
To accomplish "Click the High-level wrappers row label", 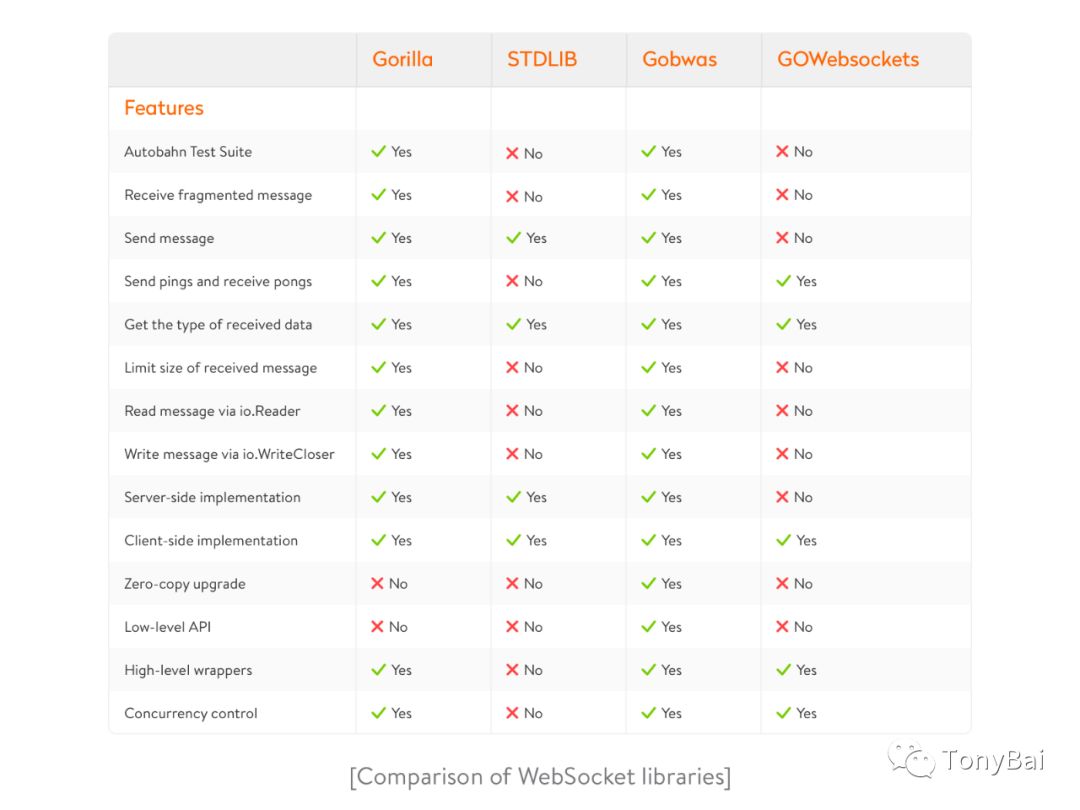I will (x=188, y=670).
